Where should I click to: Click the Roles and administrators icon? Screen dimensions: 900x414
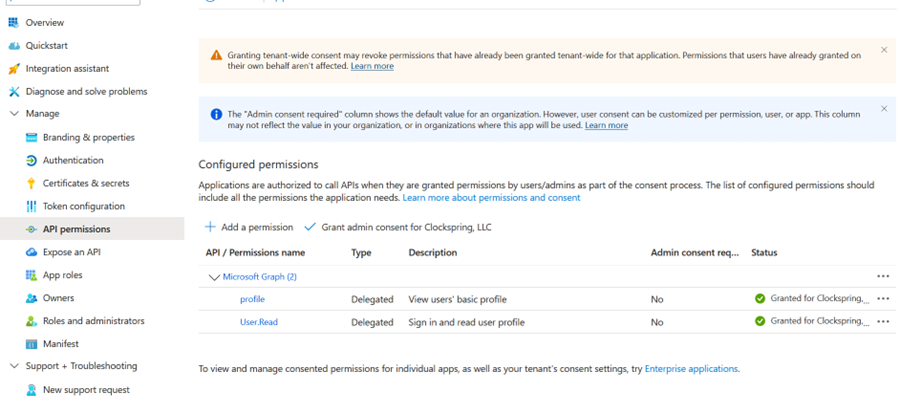click(32, 321)
